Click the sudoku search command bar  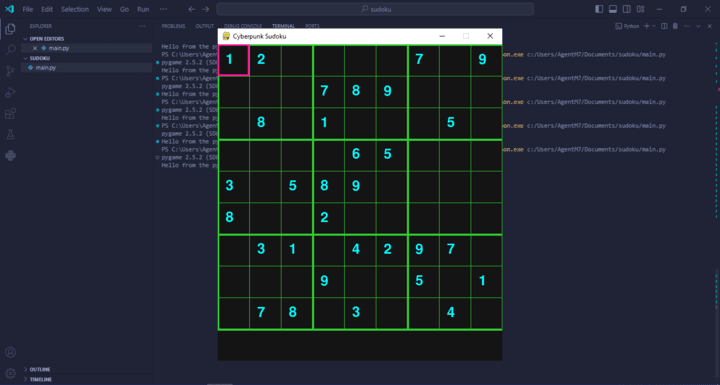[x=375, y=9]
